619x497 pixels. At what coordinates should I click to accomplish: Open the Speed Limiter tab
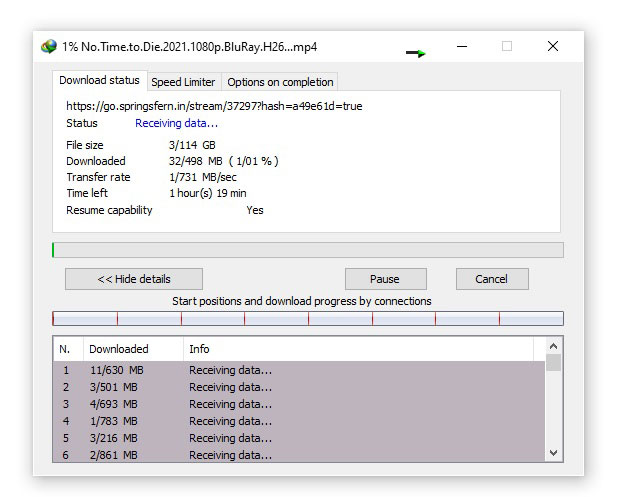pos(184,82)
